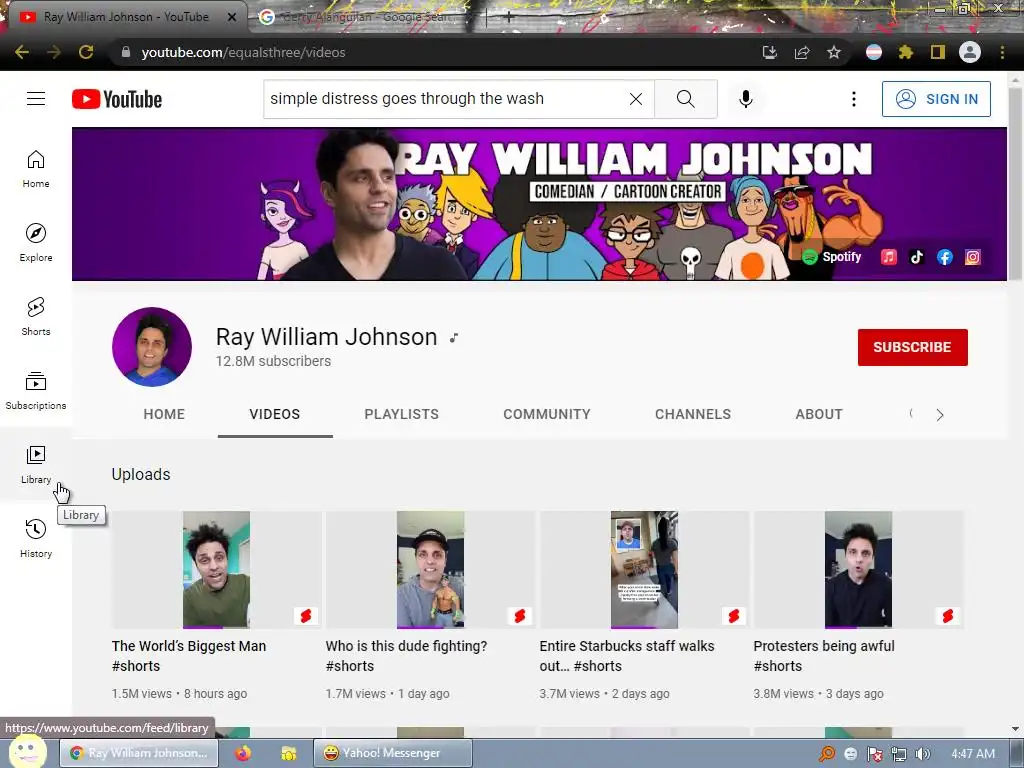Switch to the PLAYLISTS tab
This screenshot has height=768, width=1024.
click(x=402, y=414)
